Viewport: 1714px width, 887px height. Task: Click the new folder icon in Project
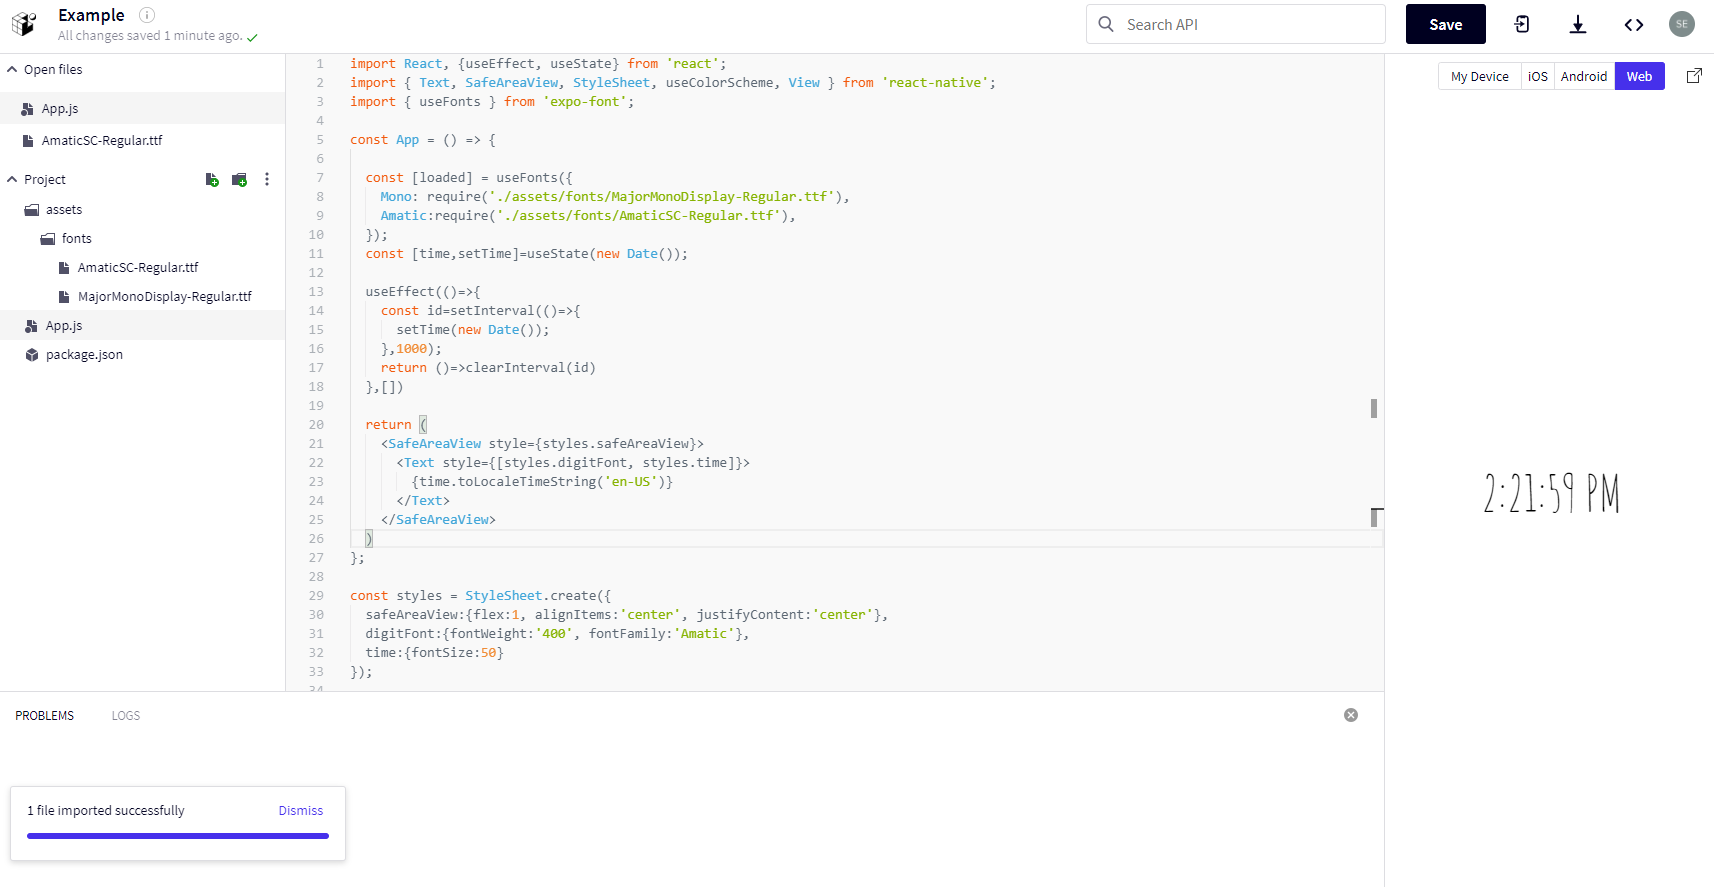[239, 180]
